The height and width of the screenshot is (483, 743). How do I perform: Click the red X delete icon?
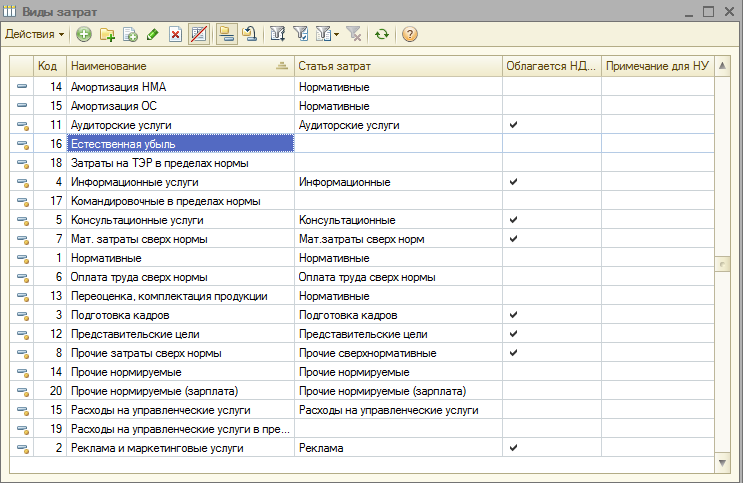click(175, 34)
